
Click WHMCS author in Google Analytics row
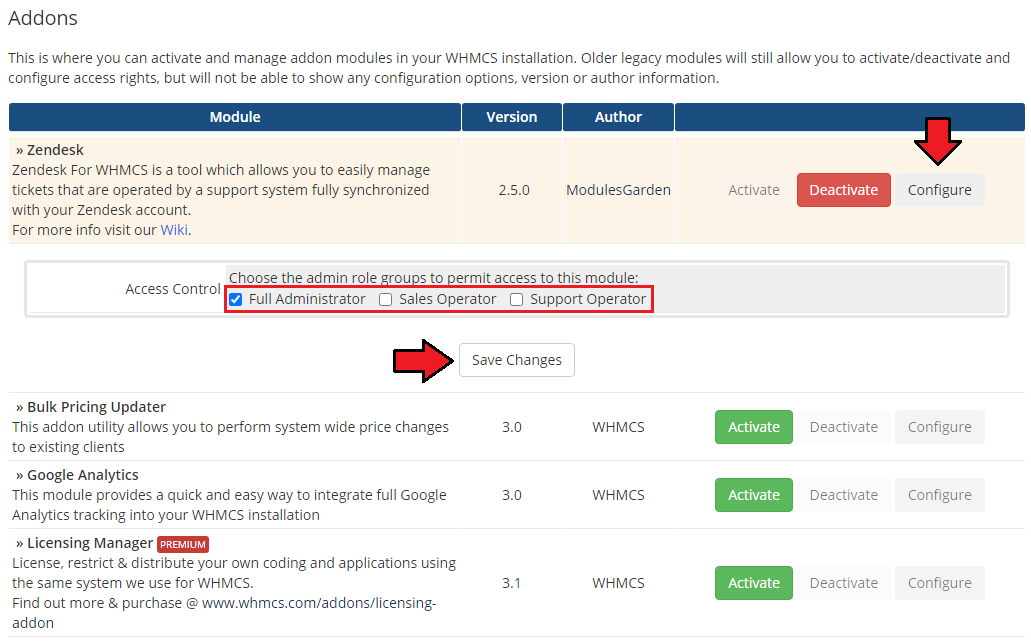(x=618, y=495)
